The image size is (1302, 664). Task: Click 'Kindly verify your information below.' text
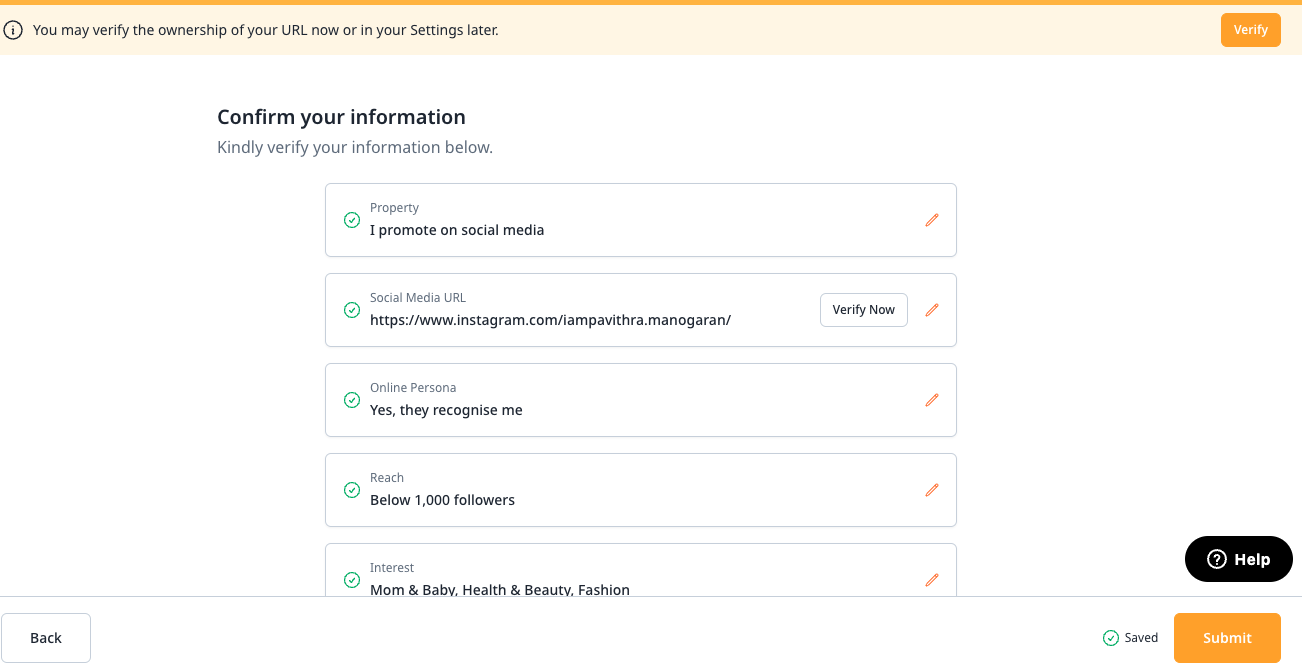355,148
